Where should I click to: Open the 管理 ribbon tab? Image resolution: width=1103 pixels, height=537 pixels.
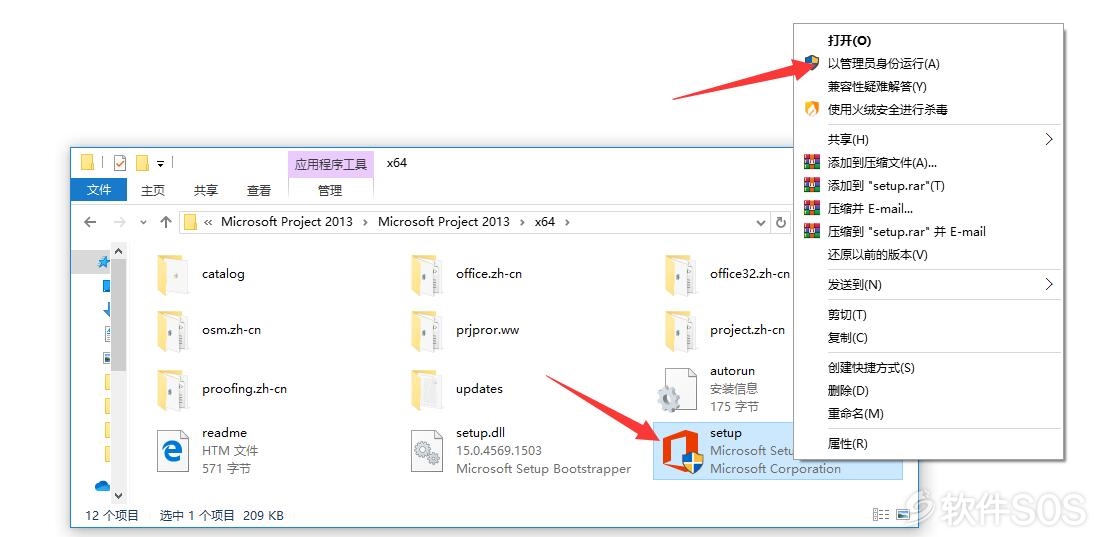(x=330, y=190)
